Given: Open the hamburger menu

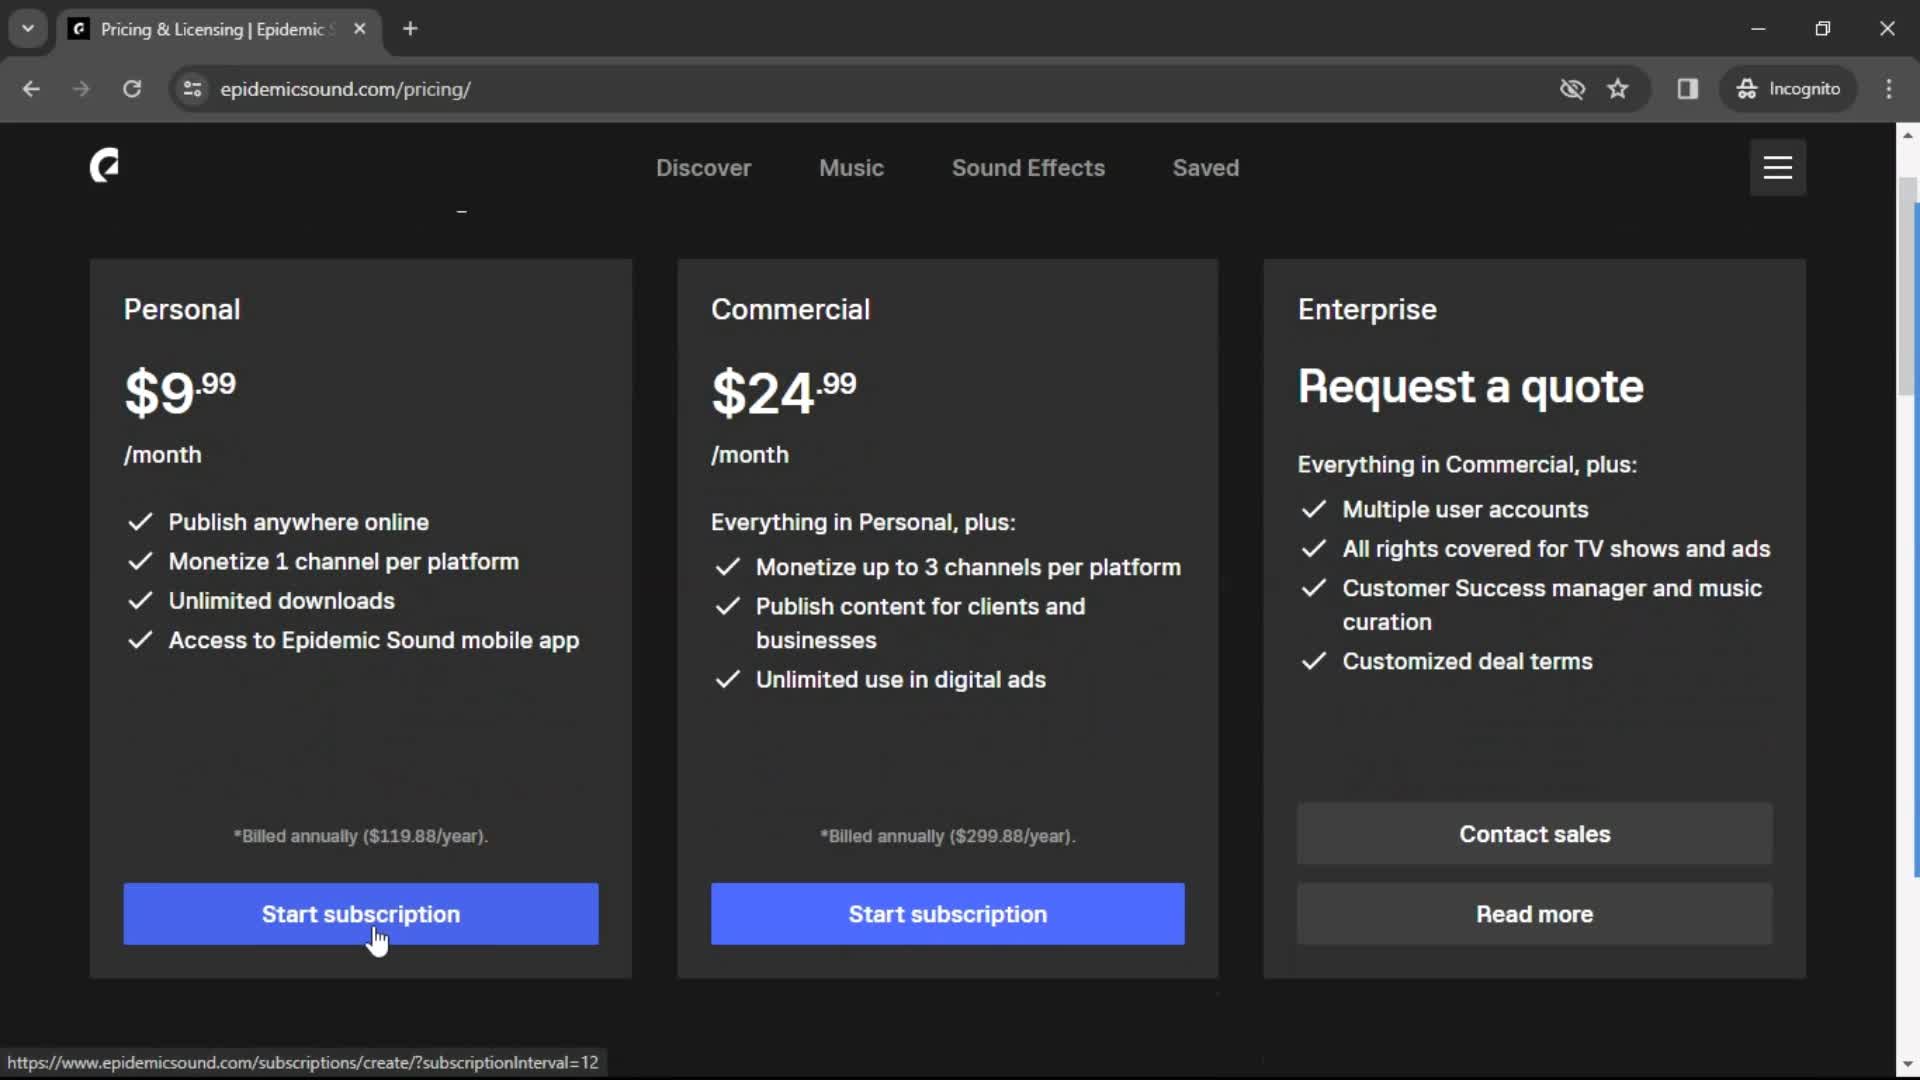Looking at the screenshot, I should point(1777,167).
